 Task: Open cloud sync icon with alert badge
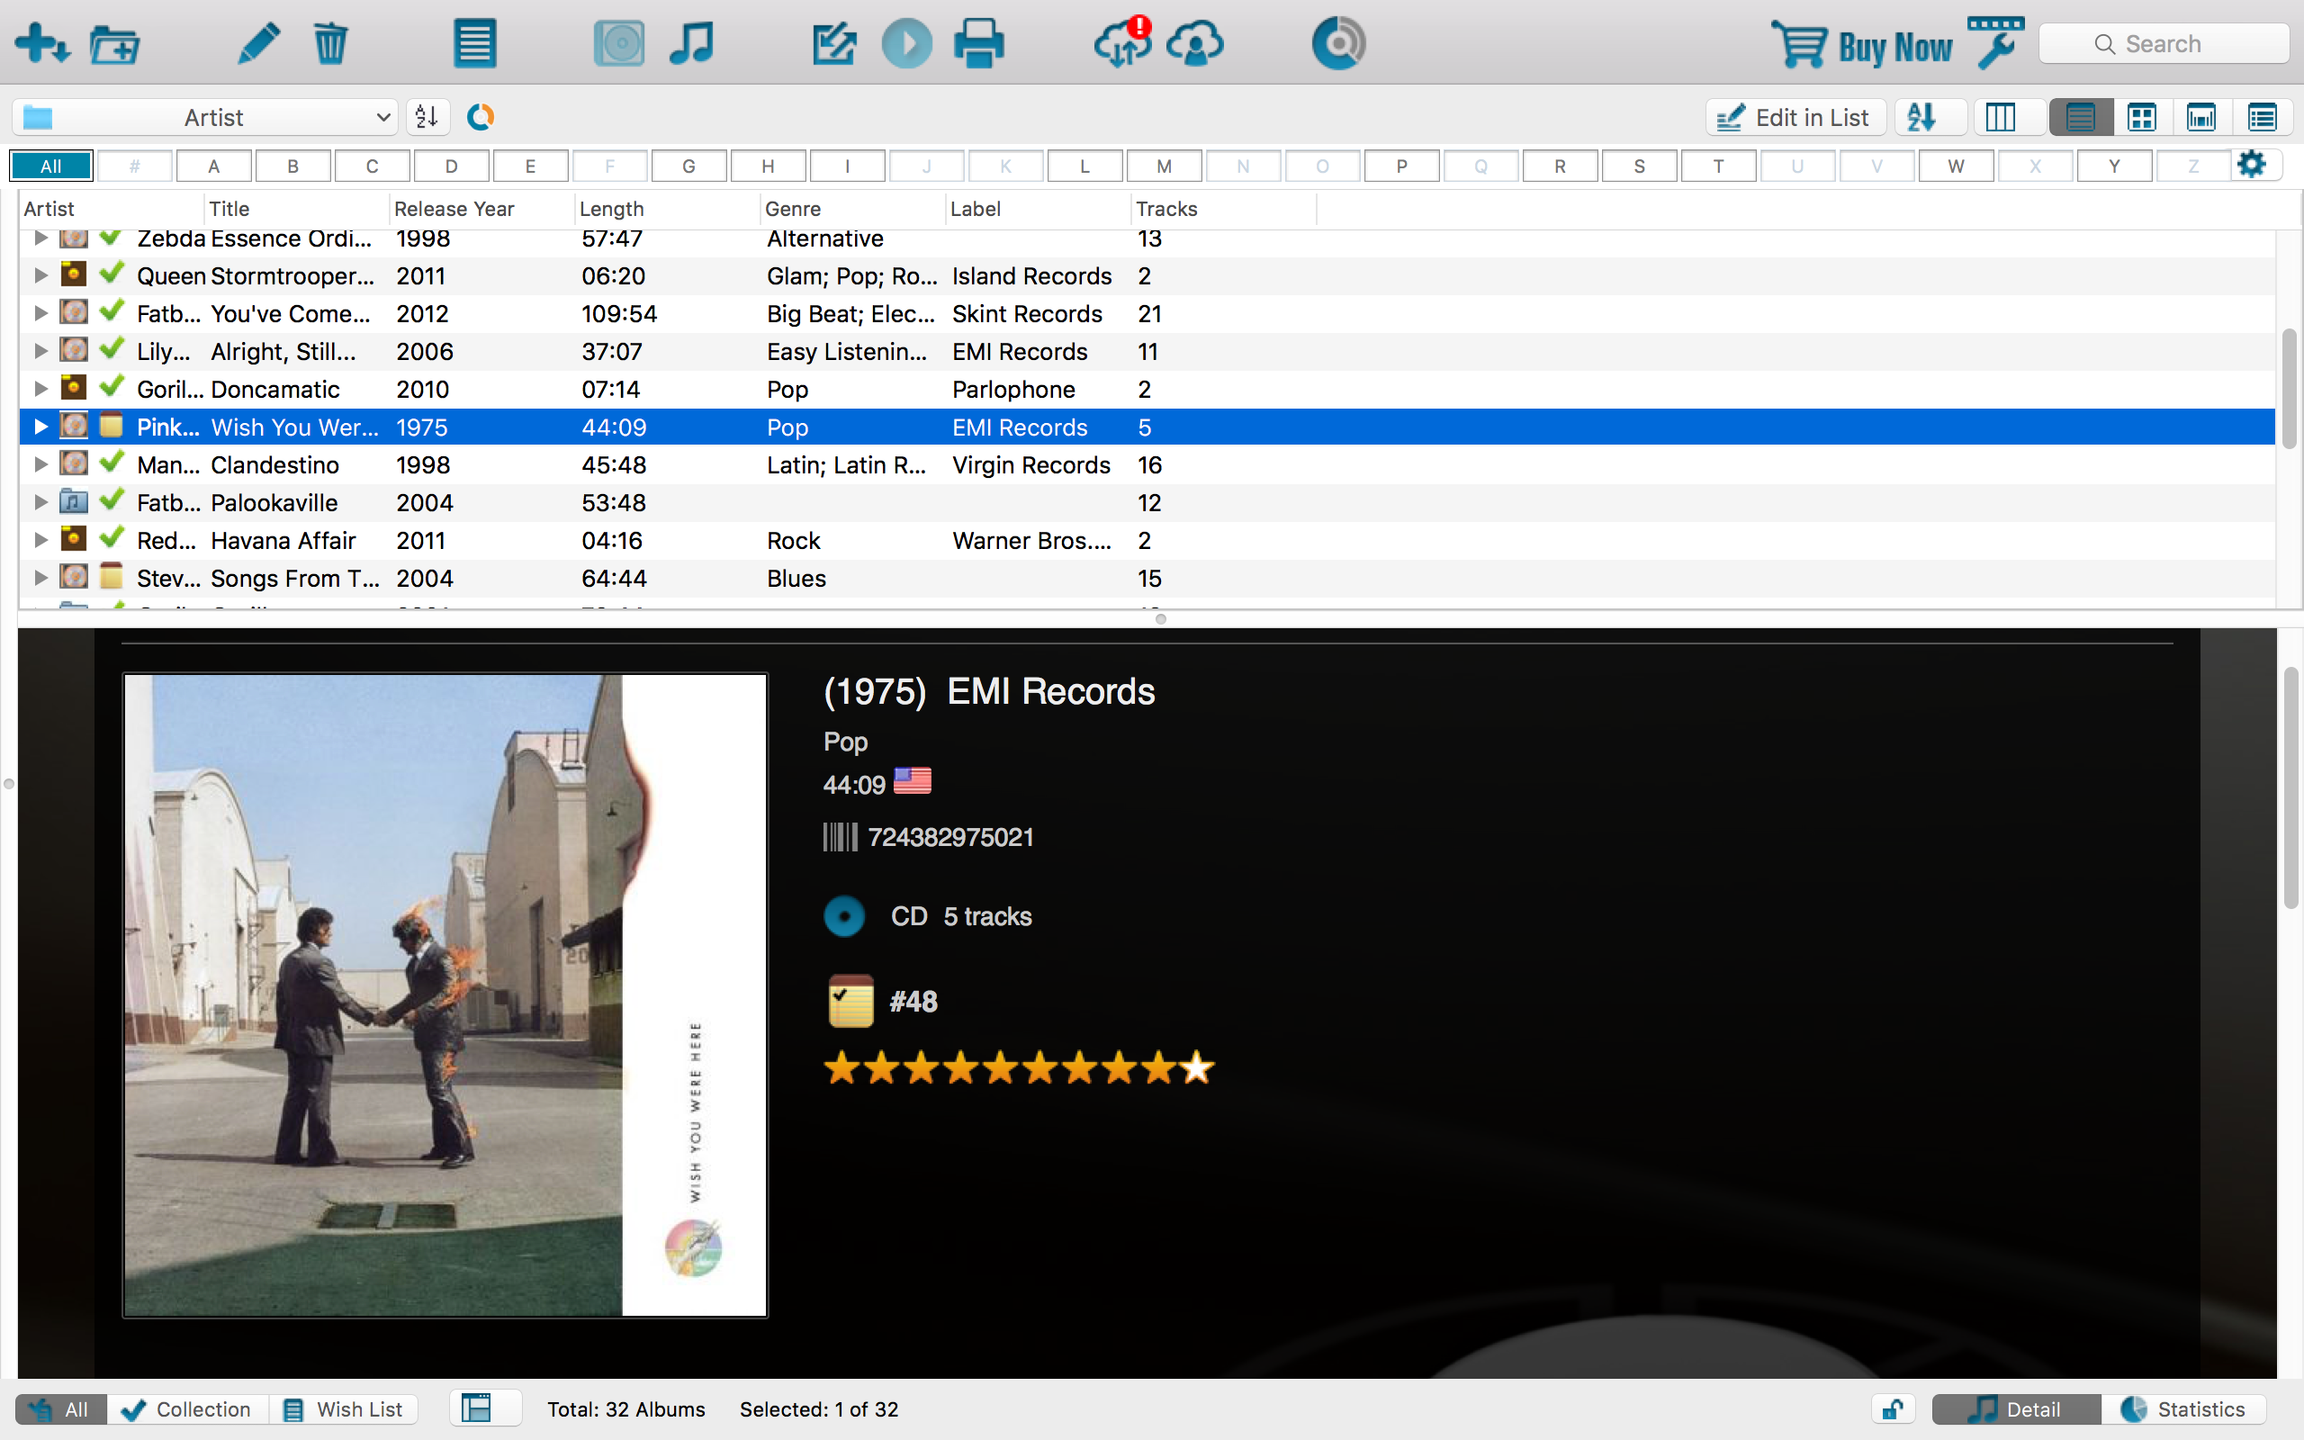(1122, 42)
